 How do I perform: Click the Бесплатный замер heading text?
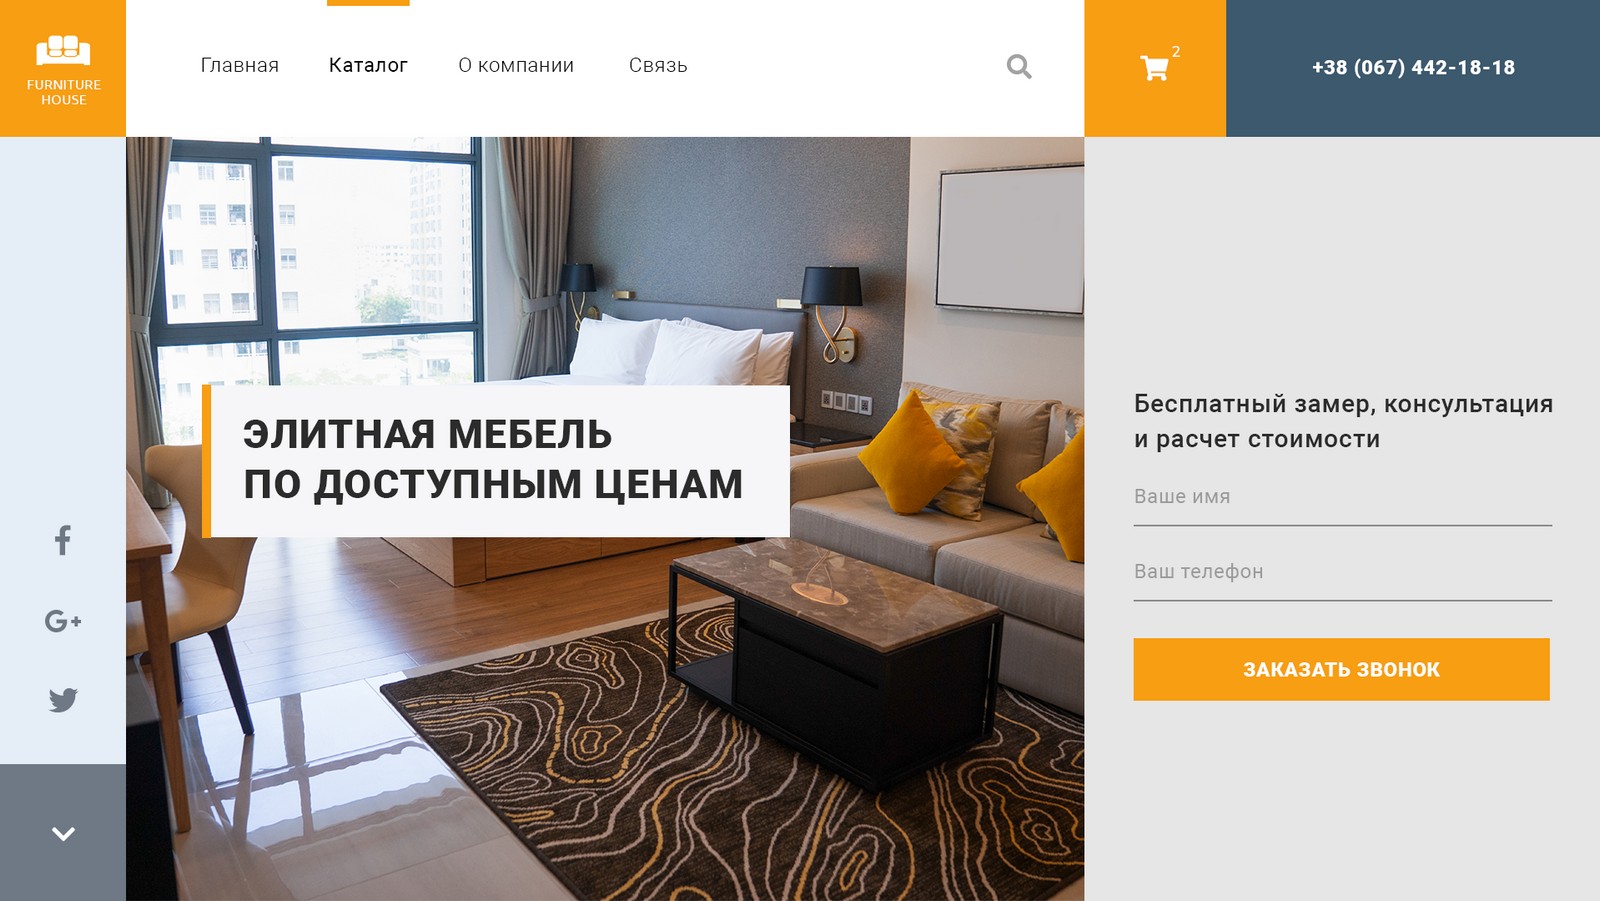point(1343,421)
